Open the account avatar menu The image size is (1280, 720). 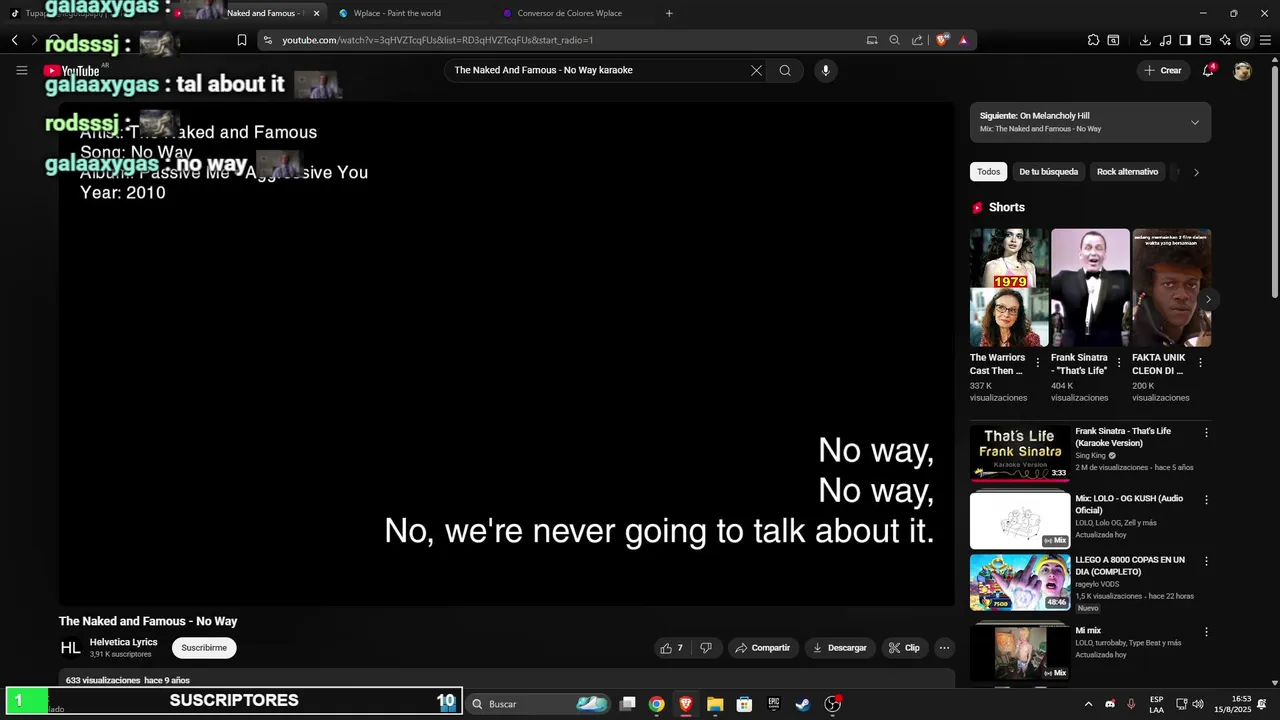1242,71
